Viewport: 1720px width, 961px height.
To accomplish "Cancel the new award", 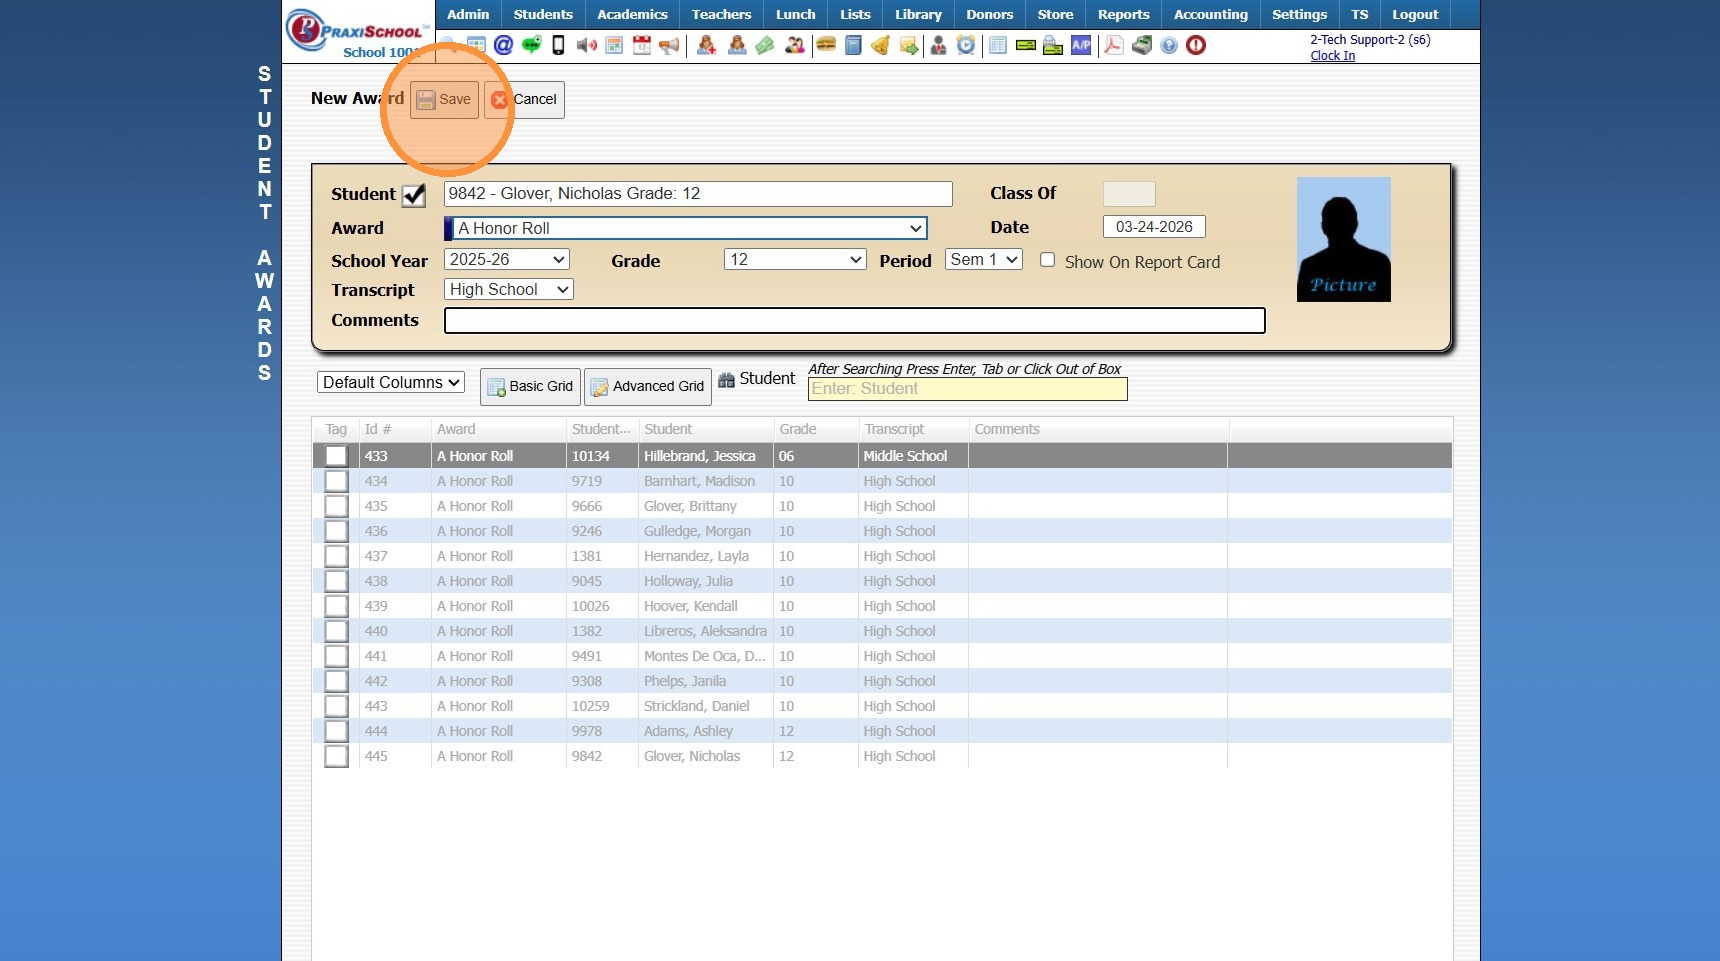I will point(524,100).
